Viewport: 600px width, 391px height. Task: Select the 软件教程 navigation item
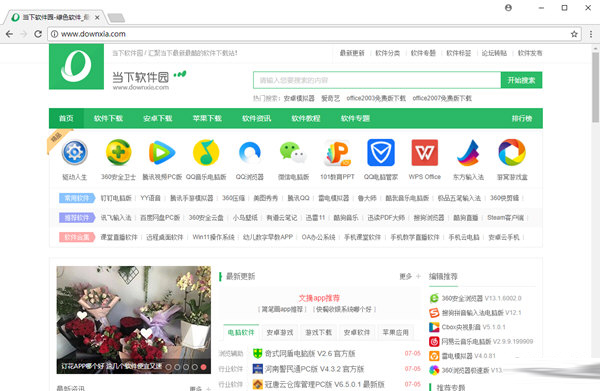[x=306, y=118]
